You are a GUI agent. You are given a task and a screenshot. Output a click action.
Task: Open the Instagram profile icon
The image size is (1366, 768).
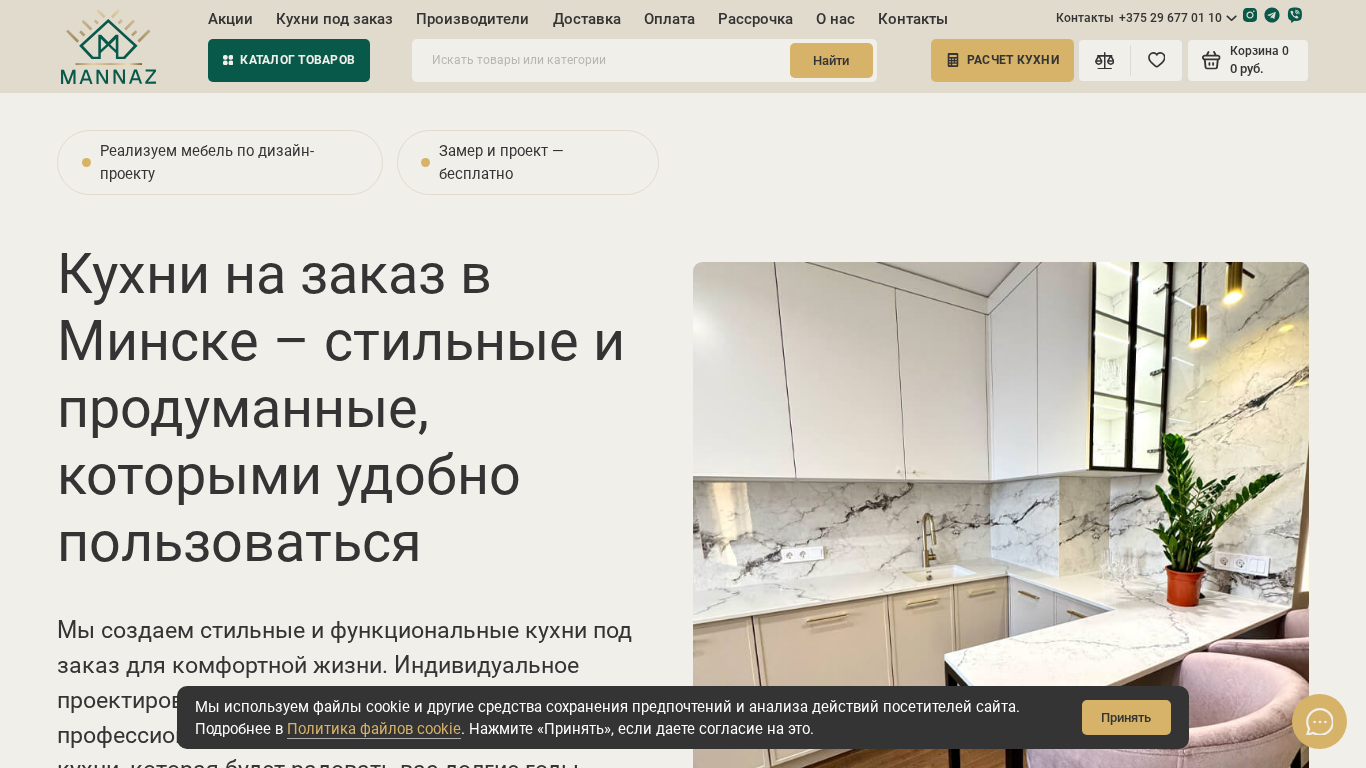[1250, 15]
